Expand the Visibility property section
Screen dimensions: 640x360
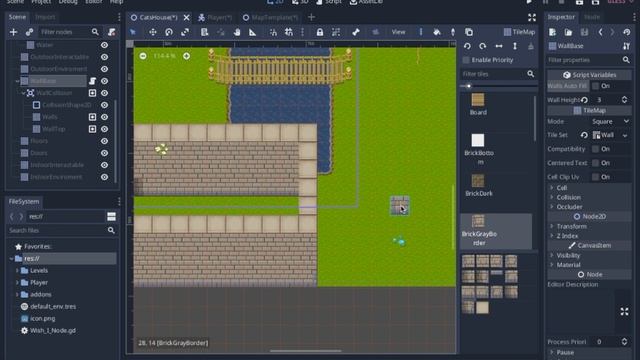pos(552,255)
